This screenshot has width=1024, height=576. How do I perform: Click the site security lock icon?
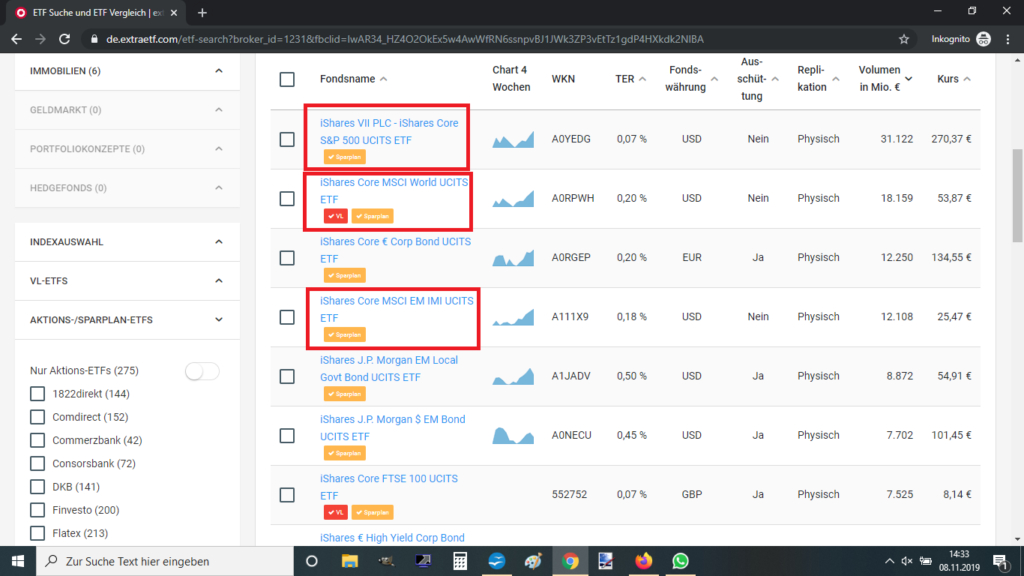coord(94,39)
